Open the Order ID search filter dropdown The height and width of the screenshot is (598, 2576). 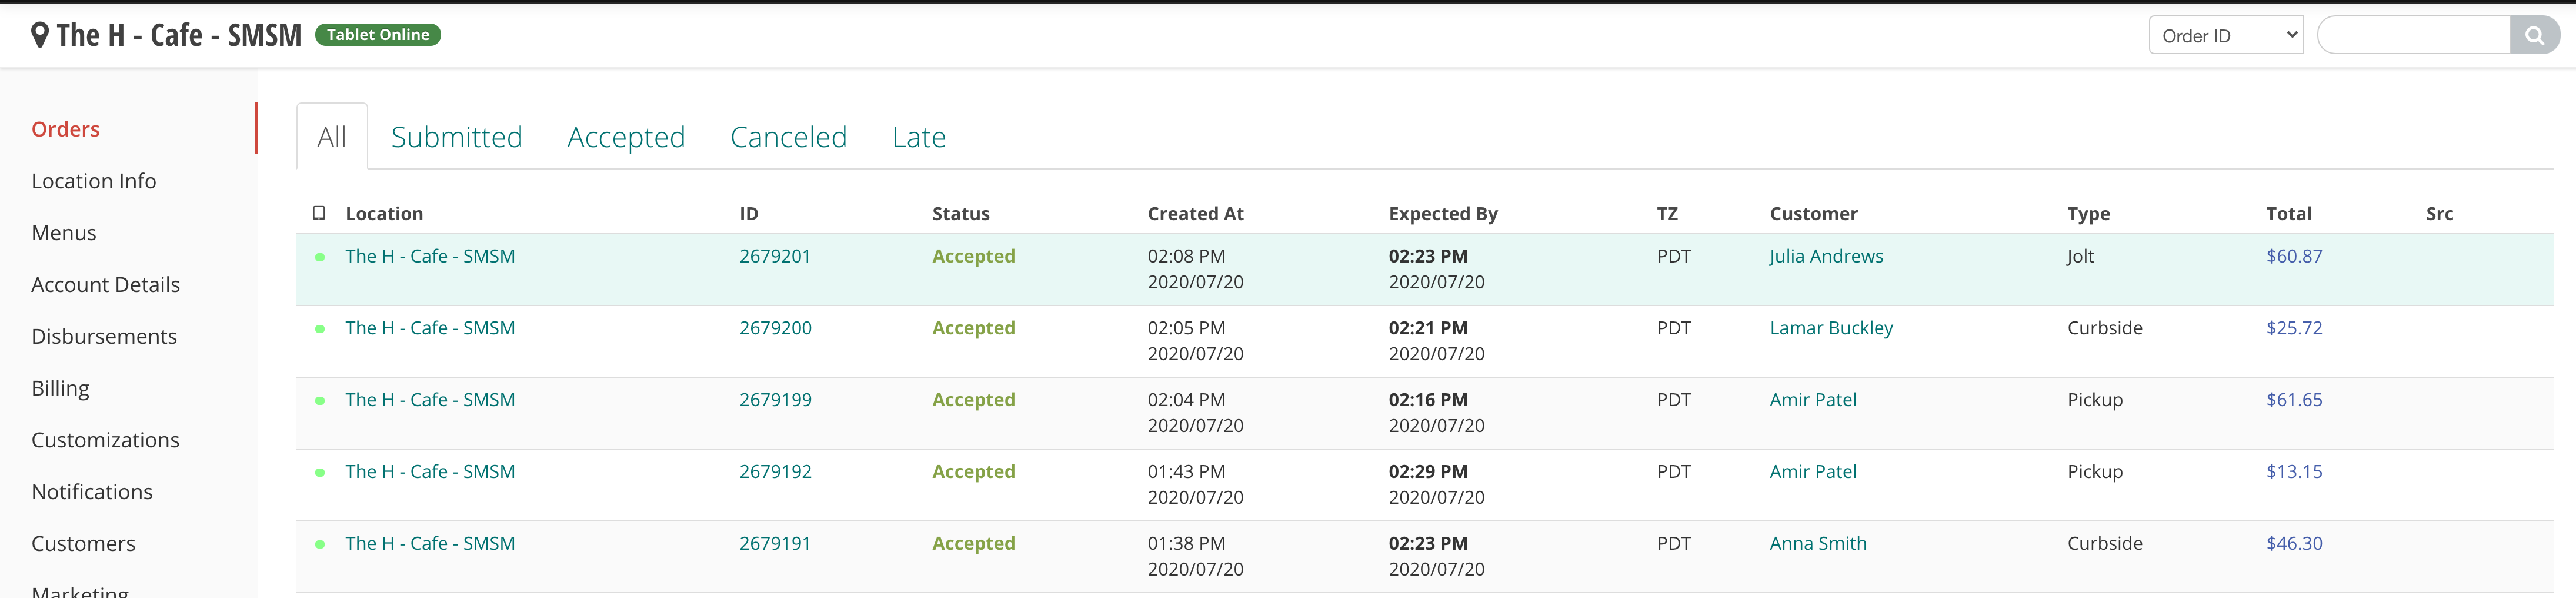pyautogui.click(x=2225, y=36)
